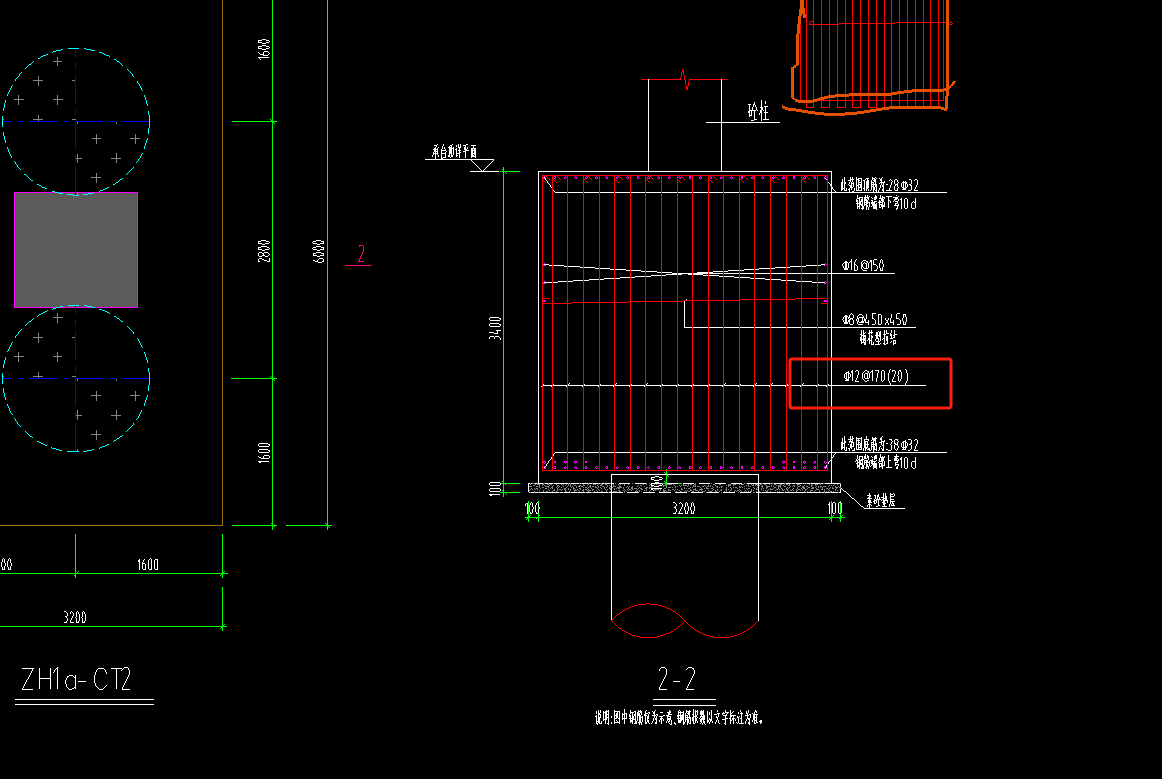Select the 6000 overall dimension text
This screenshot has width=1162, height=779.
319,251
